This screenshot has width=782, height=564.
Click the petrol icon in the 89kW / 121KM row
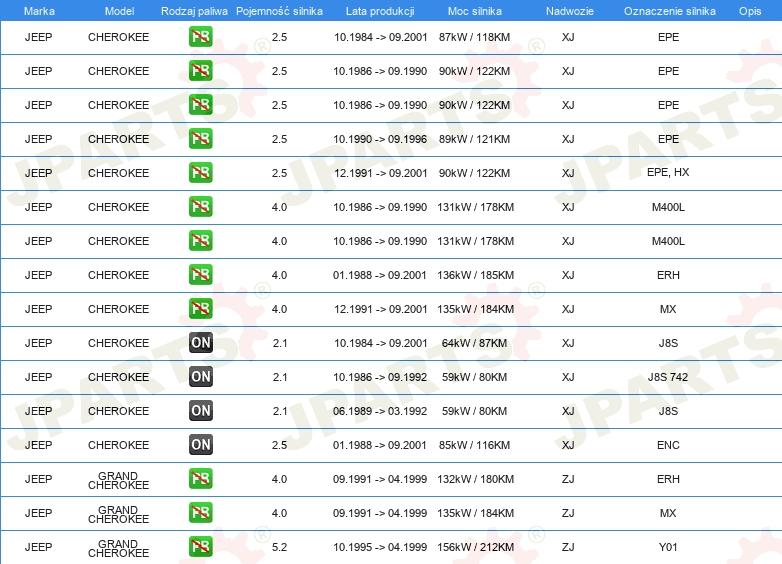pos(200,139)
